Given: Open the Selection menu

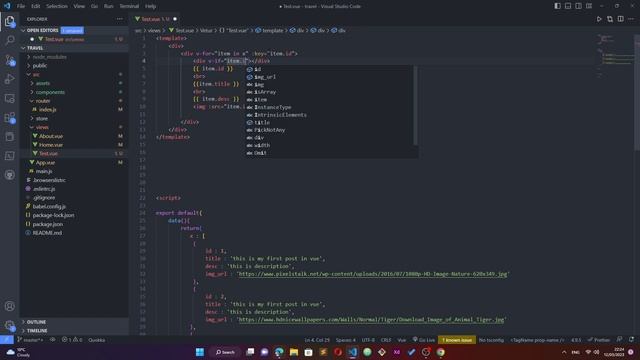Looking at the screenshot, I should (x=57, y=6).
